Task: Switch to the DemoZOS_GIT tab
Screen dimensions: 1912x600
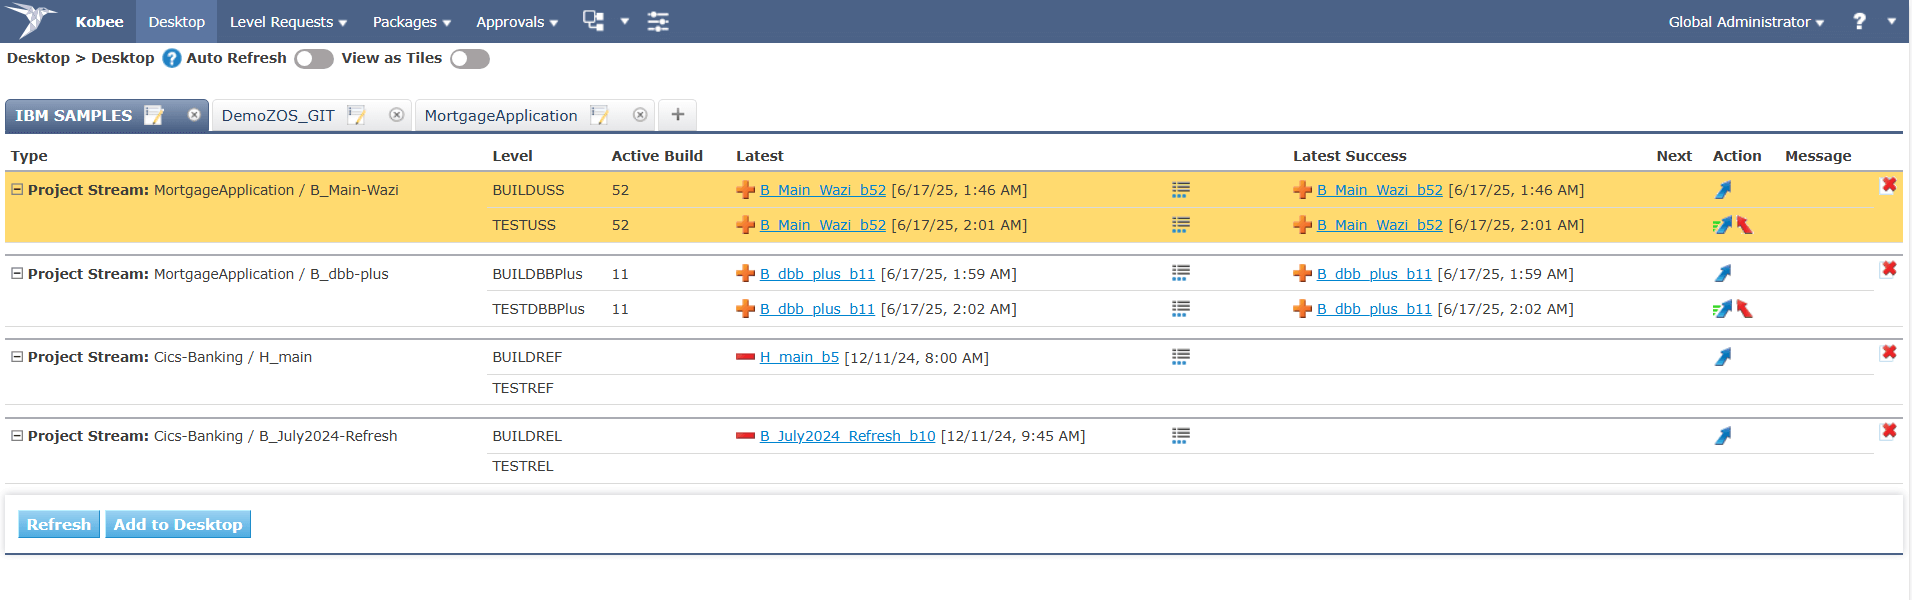Action: [278, 115]
